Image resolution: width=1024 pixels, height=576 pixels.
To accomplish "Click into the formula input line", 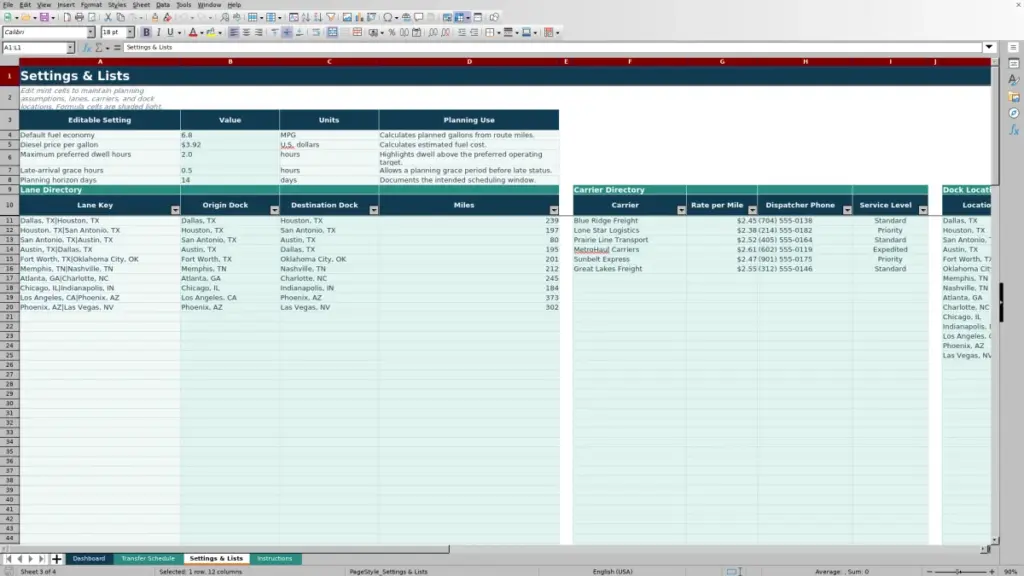I will [x=552, y=47].
